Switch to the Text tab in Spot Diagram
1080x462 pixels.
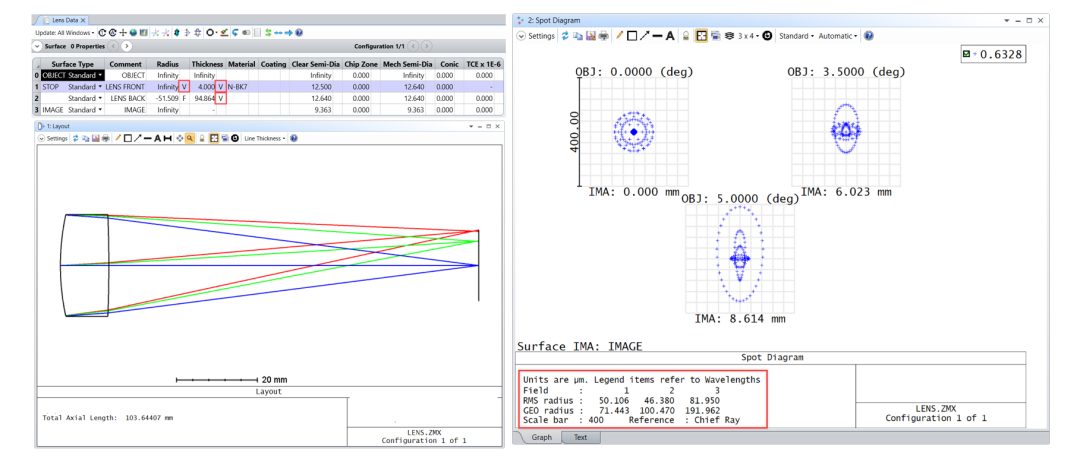581,437
